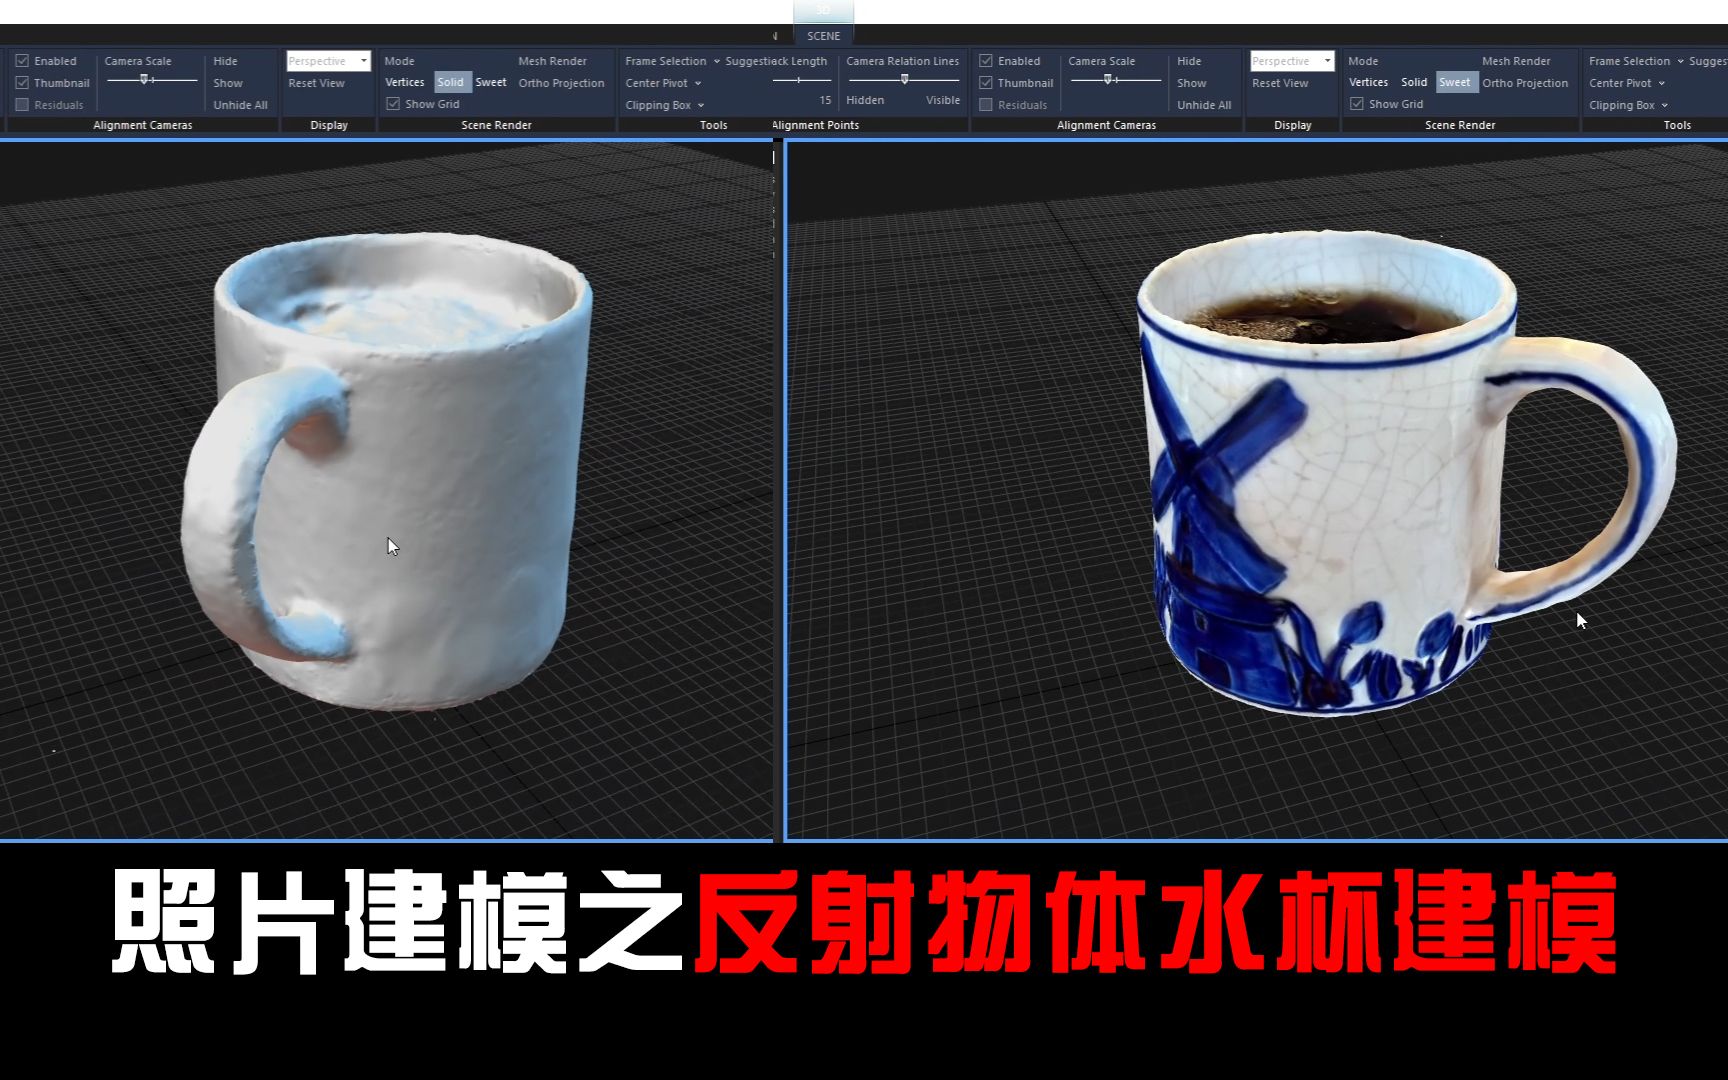
Task: Enable the Residuals checkbox
Action: (22, 104)
